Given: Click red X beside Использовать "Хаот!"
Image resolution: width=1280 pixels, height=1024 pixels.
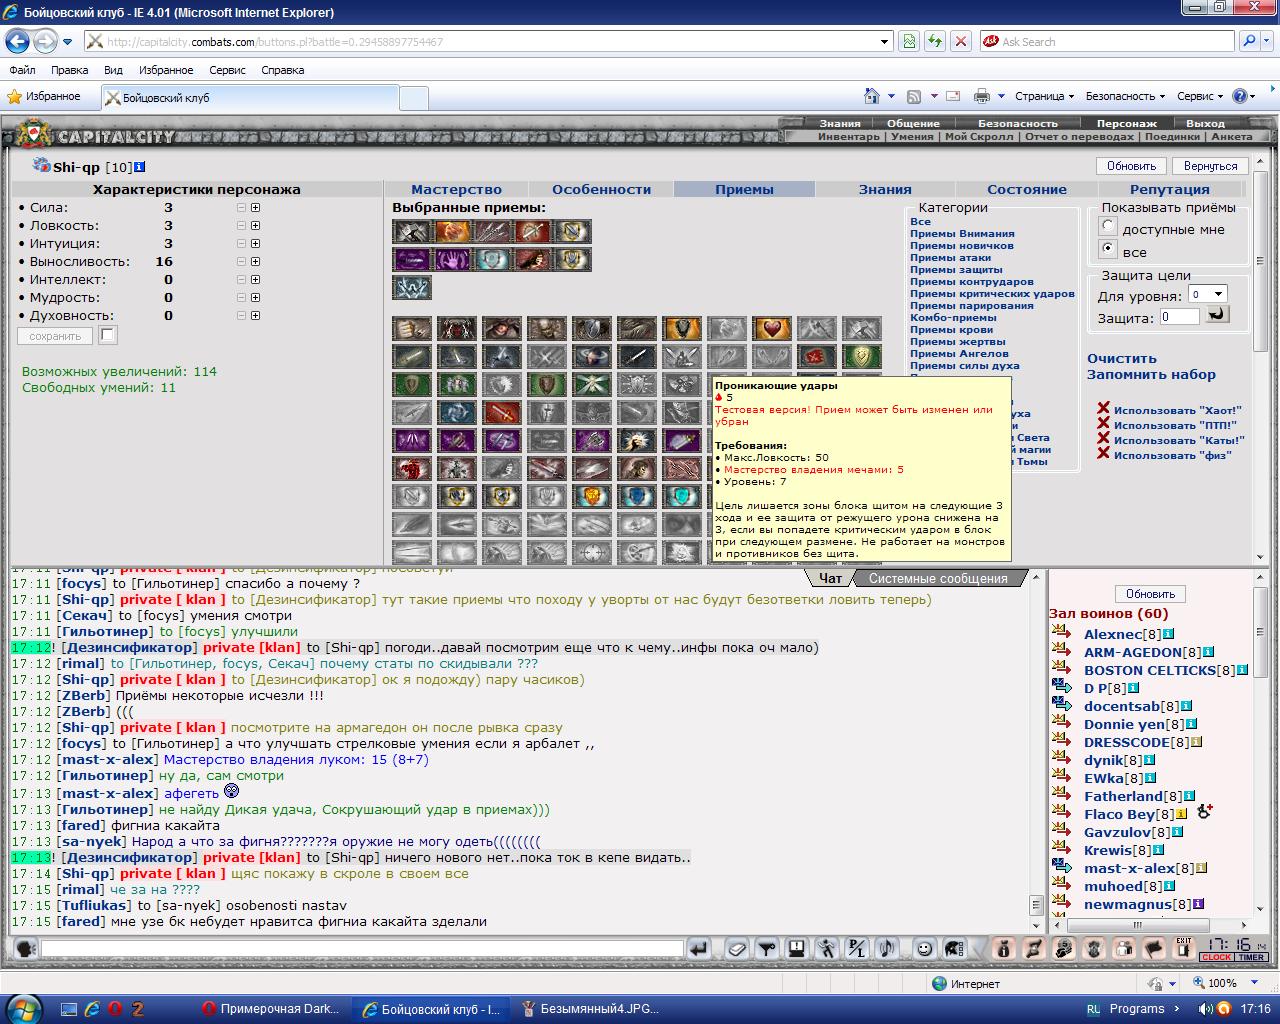Looking at the screenshot, I should point(1103,408).
